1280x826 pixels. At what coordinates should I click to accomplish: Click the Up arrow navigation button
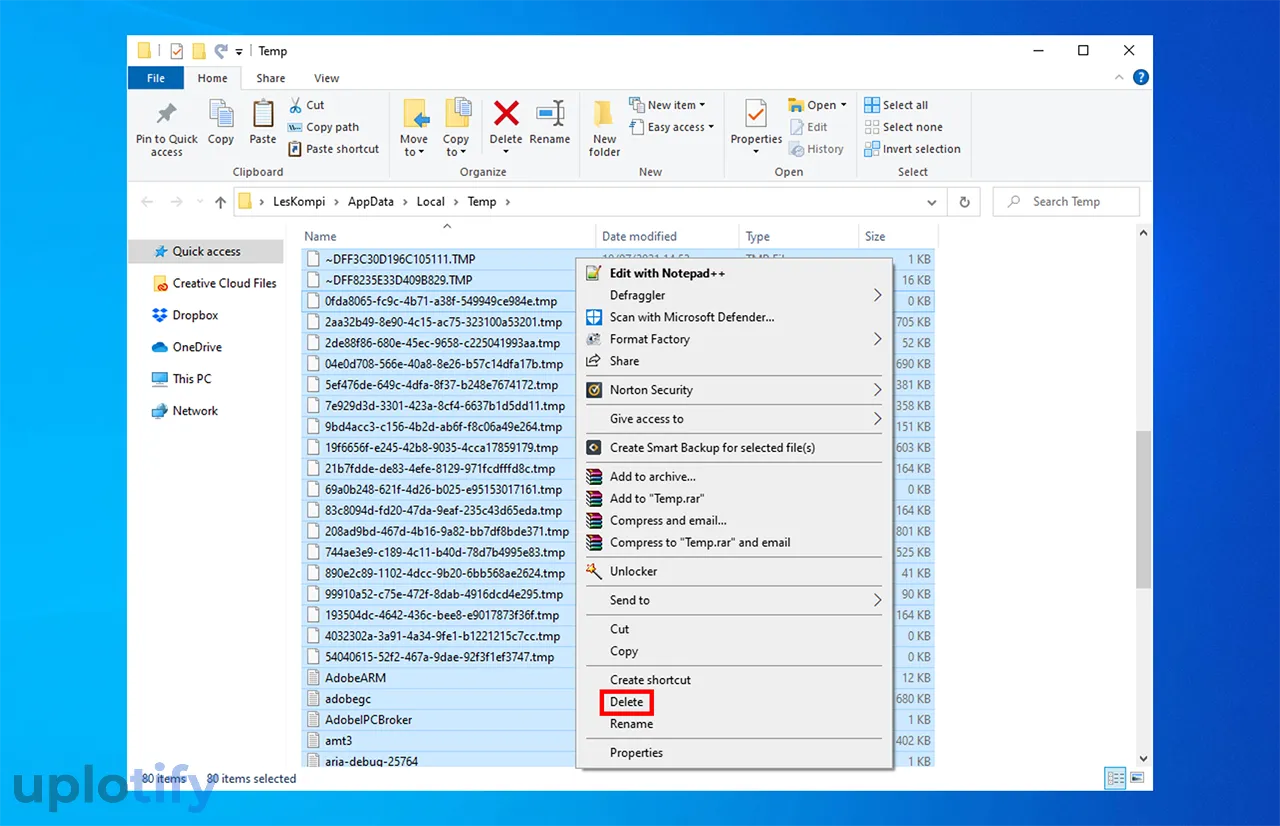tap(221, 202)
